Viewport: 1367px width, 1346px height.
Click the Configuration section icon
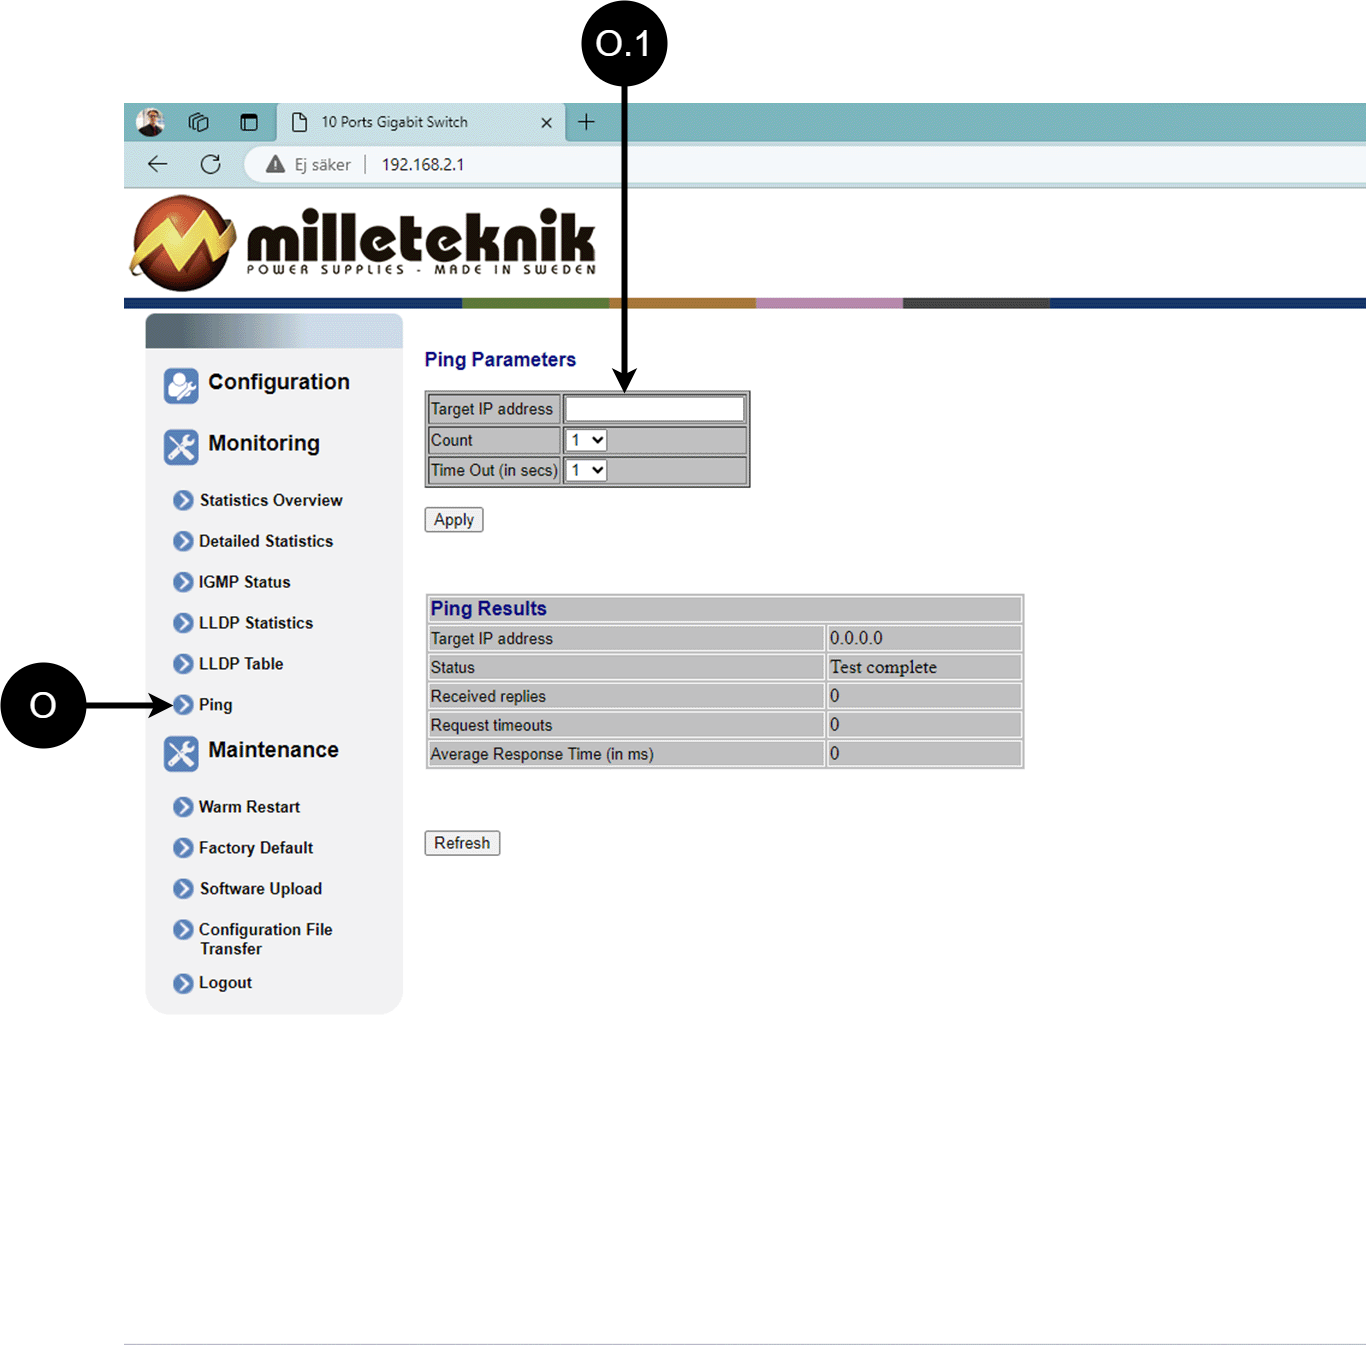[181, 385]
